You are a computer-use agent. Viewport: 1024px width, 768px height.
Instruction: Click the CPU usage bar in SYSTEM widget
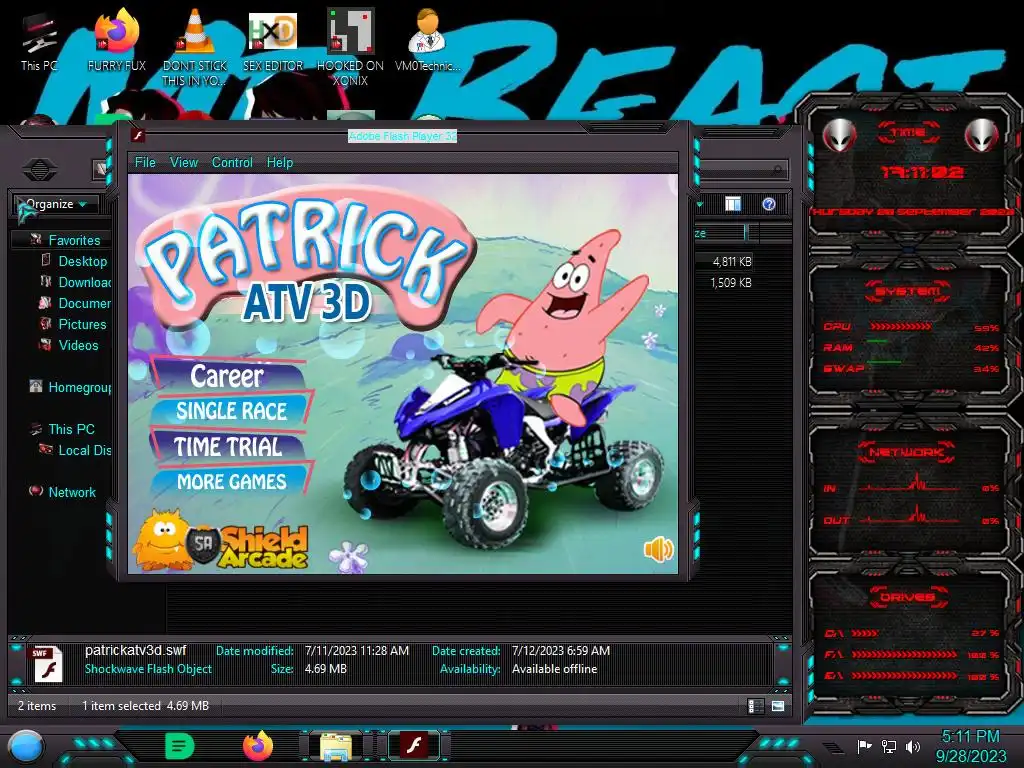pos(900,326)
